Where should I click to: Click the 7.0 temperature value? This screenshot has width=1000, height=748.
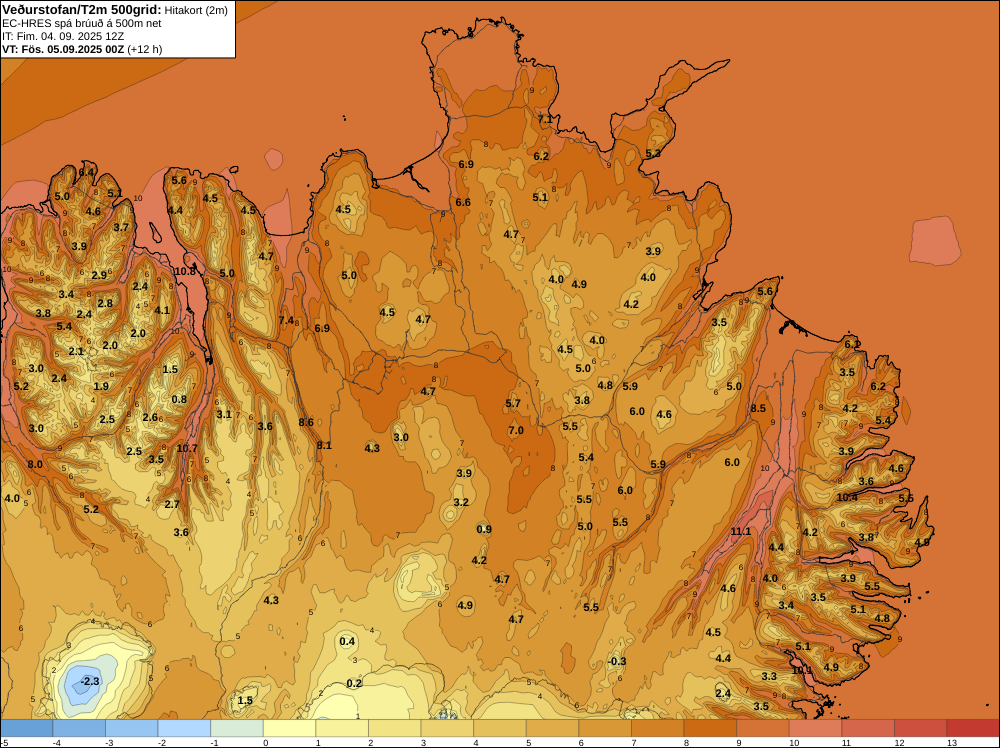[516, 430]
